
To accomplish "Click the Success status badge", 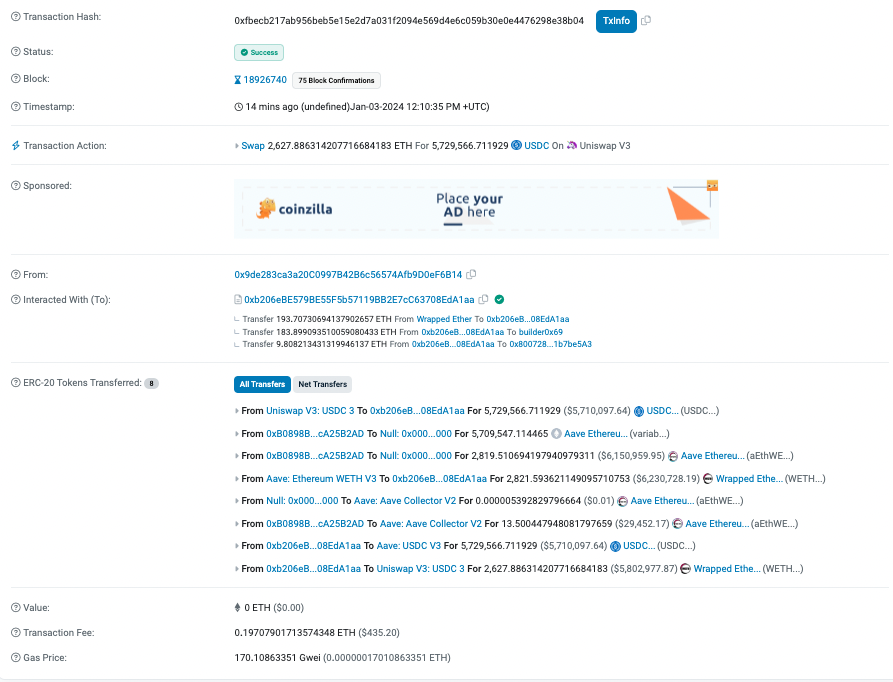I will [259, 52].
